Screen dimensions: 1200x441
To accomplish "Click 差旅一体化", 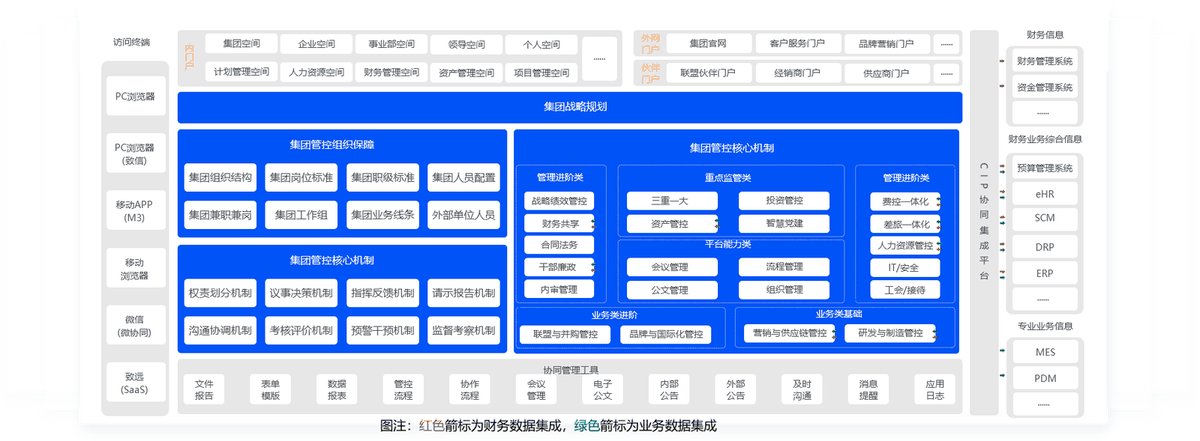I will [x=905, y=223].
